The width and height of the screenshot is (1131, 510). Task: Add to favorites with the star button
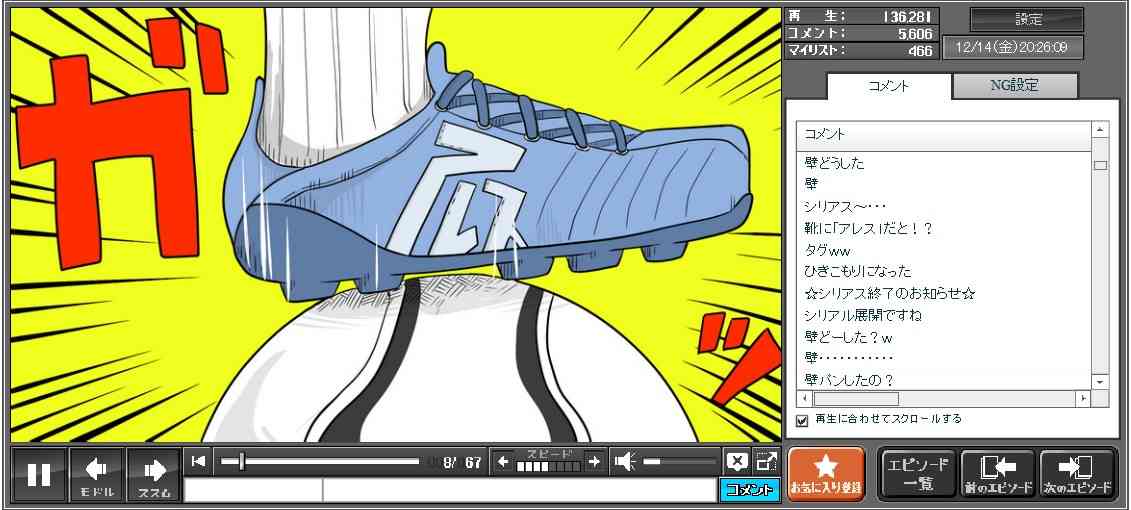point(826,474)
